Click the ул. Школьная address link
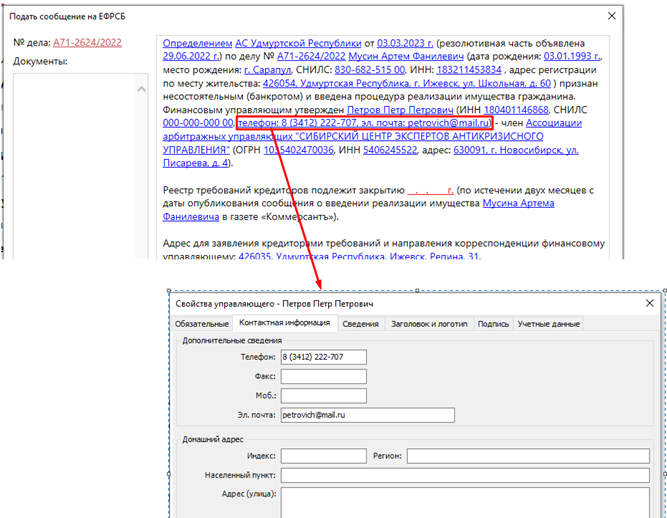 click(407, 83)
